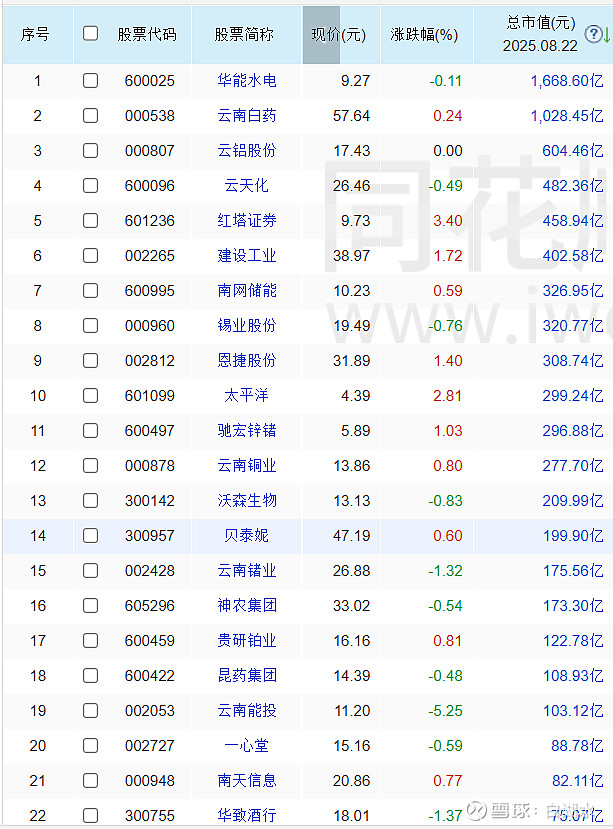Click the change value 2.81

click(447, 395)
